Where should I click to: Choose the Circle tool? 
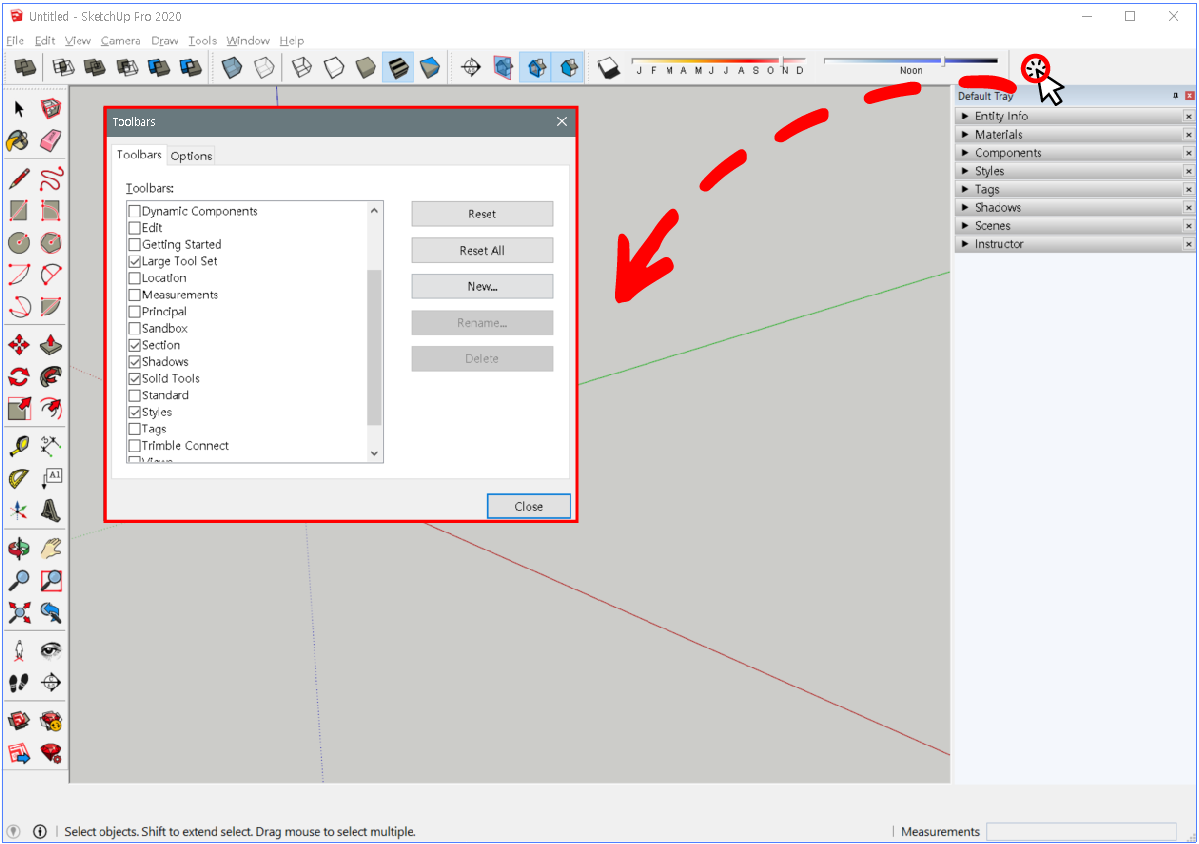[19, 243]
